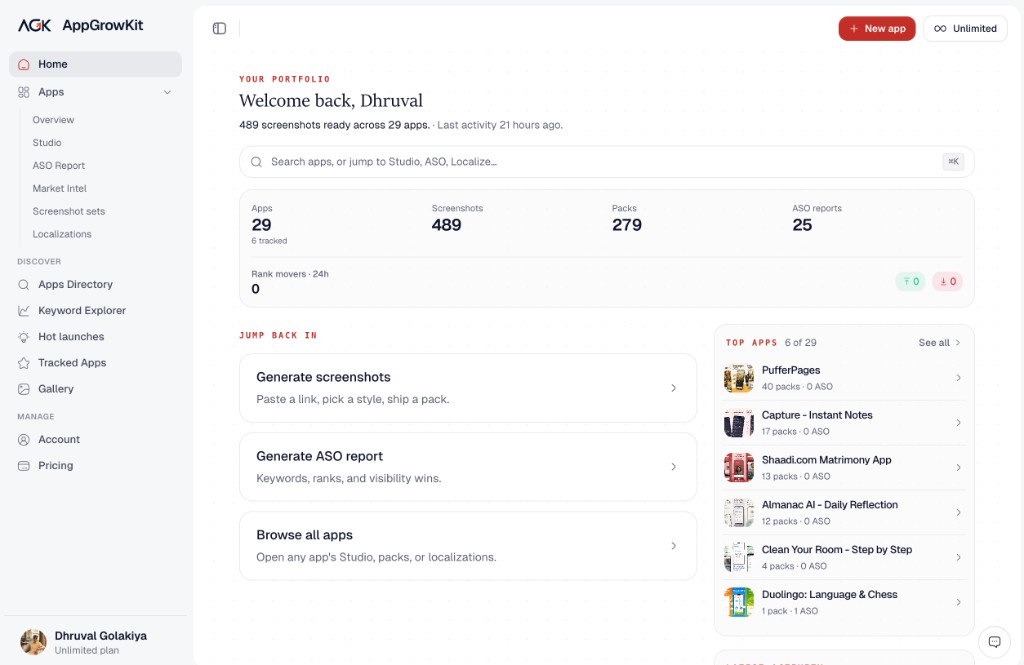Open Apps Directory label
Screen dimensions: 1024x665
[75, 284]
